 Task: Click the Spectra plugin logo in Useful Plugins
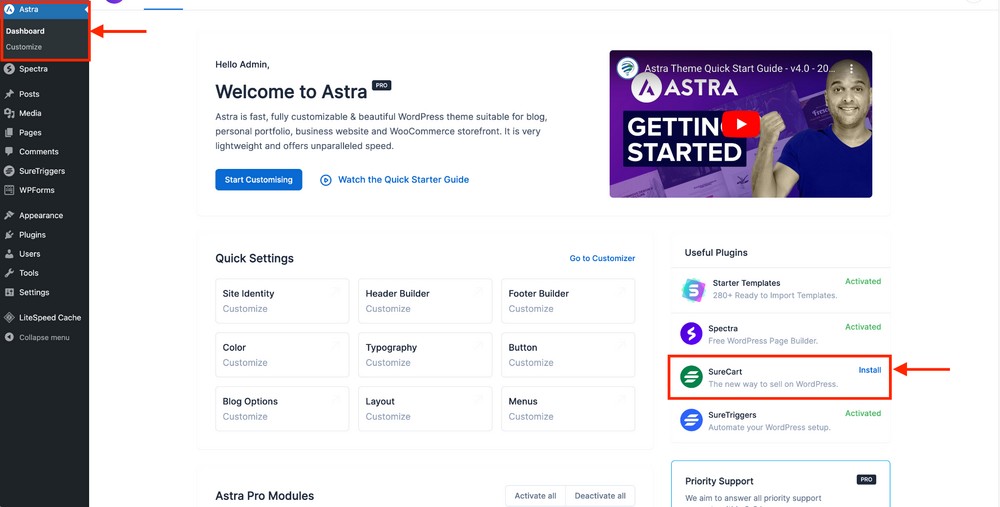(691, 334)
